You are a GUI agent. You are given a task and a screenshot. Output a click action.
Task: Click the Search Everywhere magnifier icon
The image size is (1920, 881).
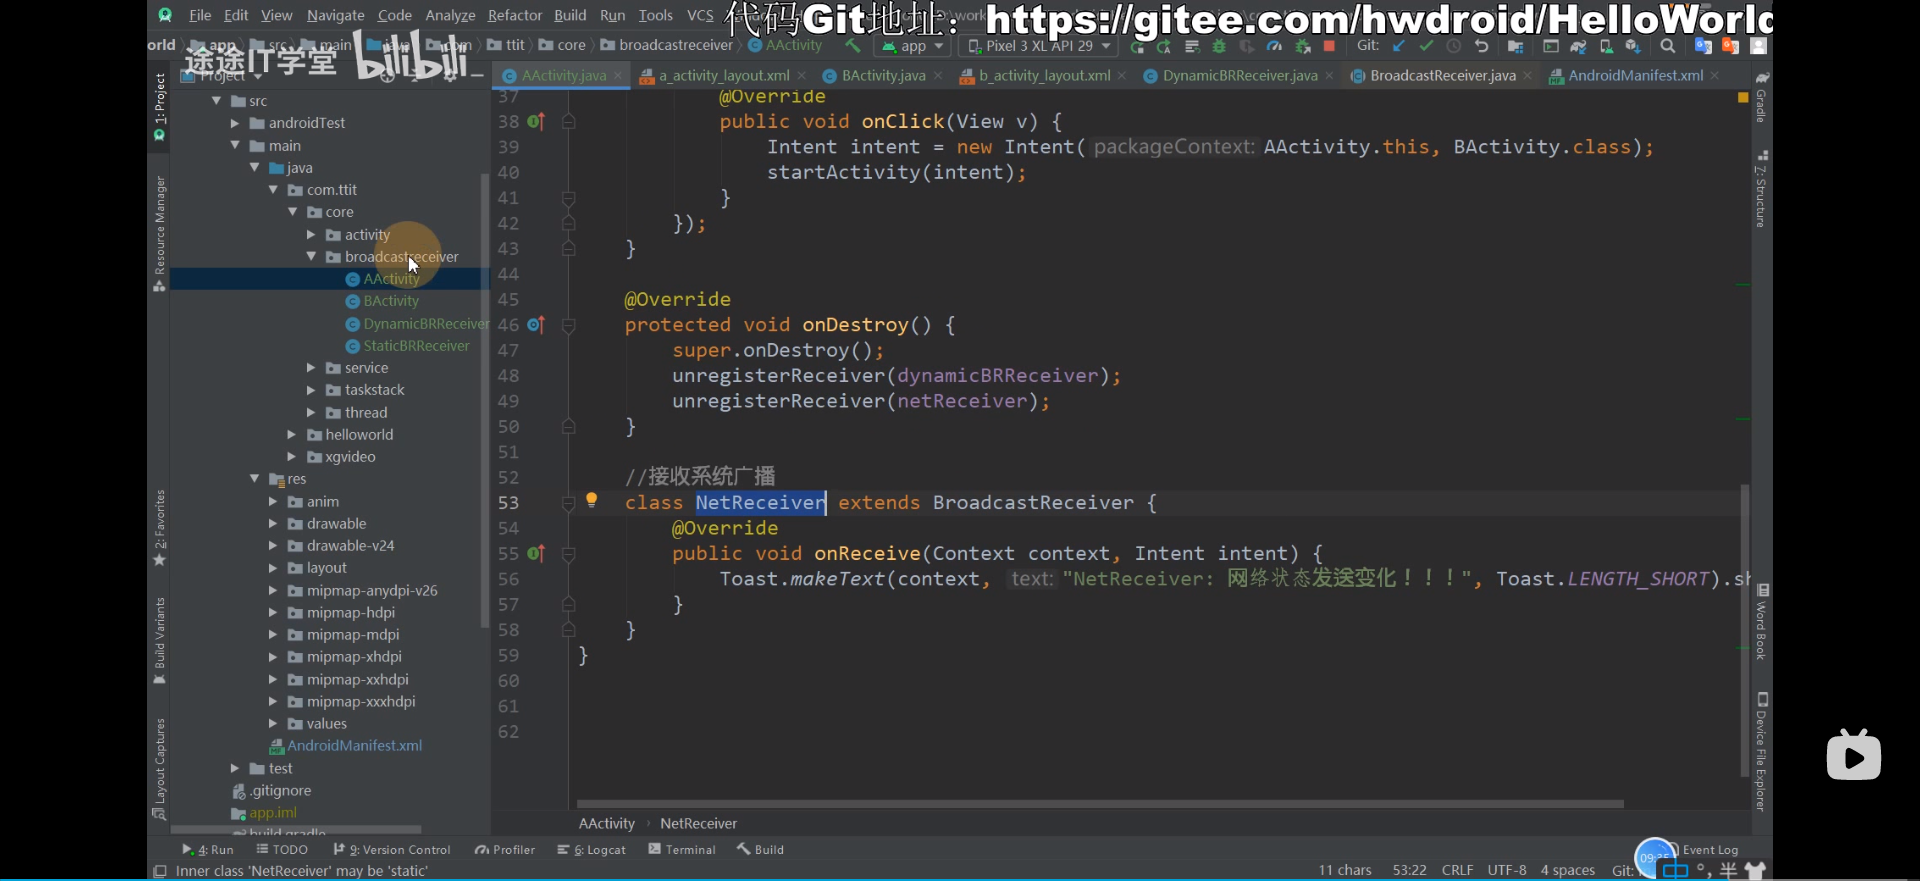click(x=1668, y=46)
